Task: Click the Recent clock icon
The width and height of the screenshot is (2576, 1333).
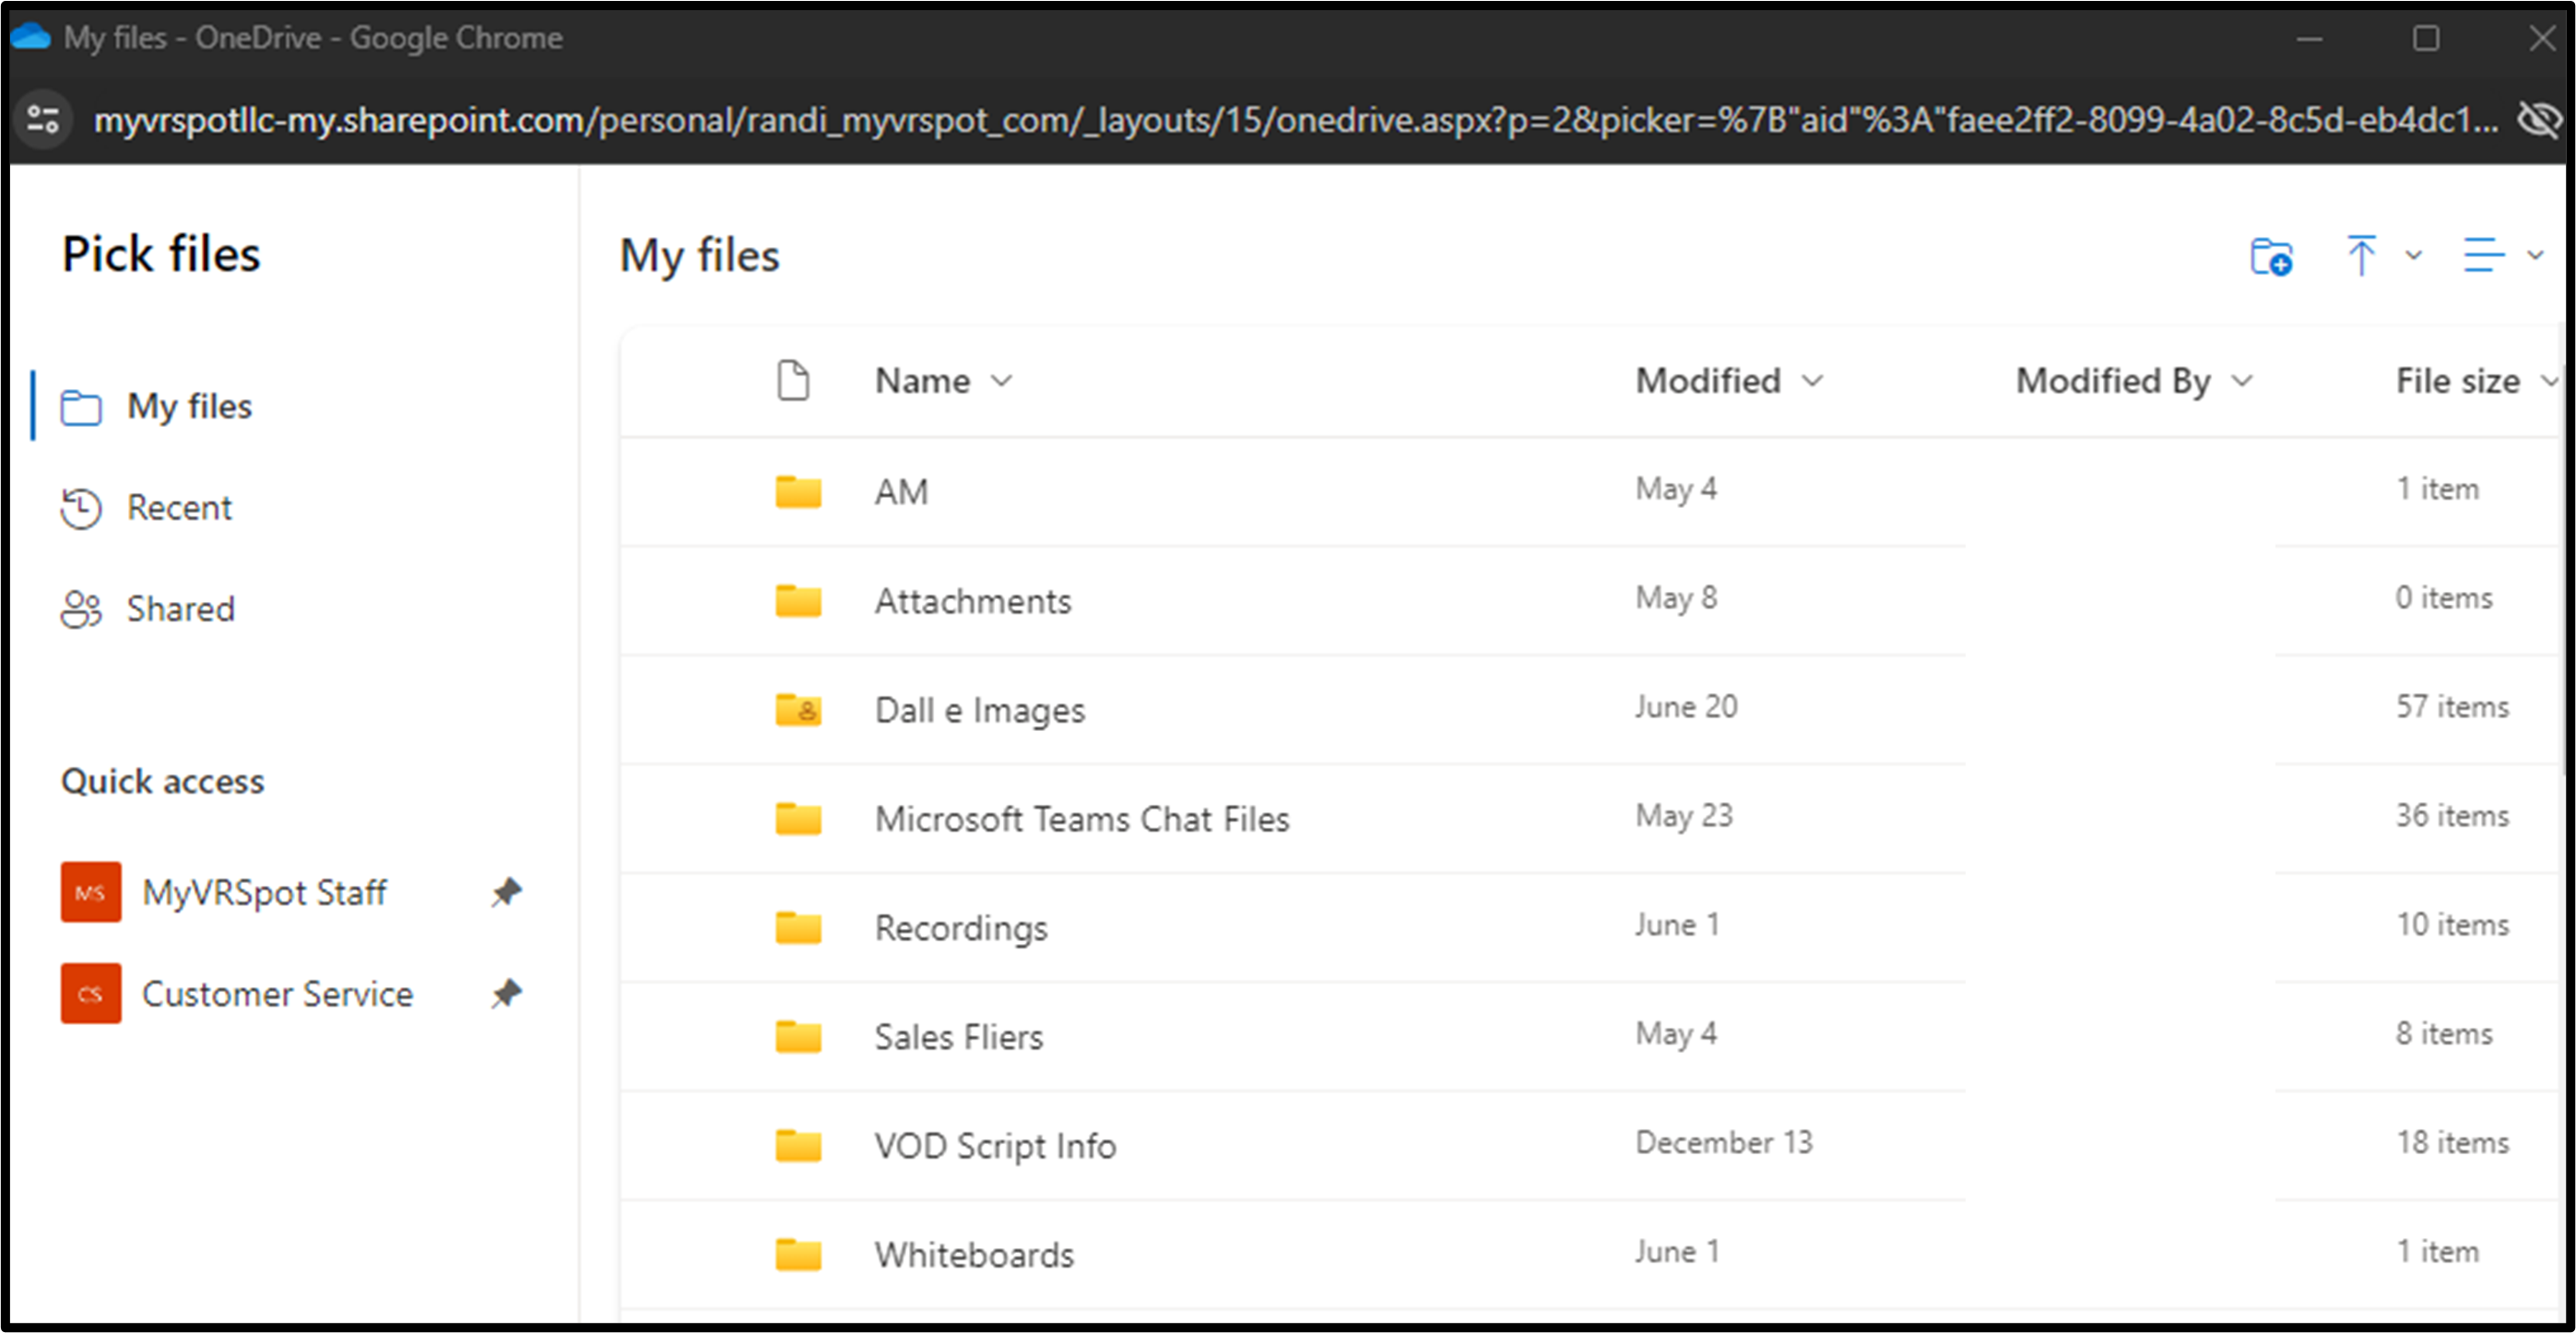Action: (81, 508)
